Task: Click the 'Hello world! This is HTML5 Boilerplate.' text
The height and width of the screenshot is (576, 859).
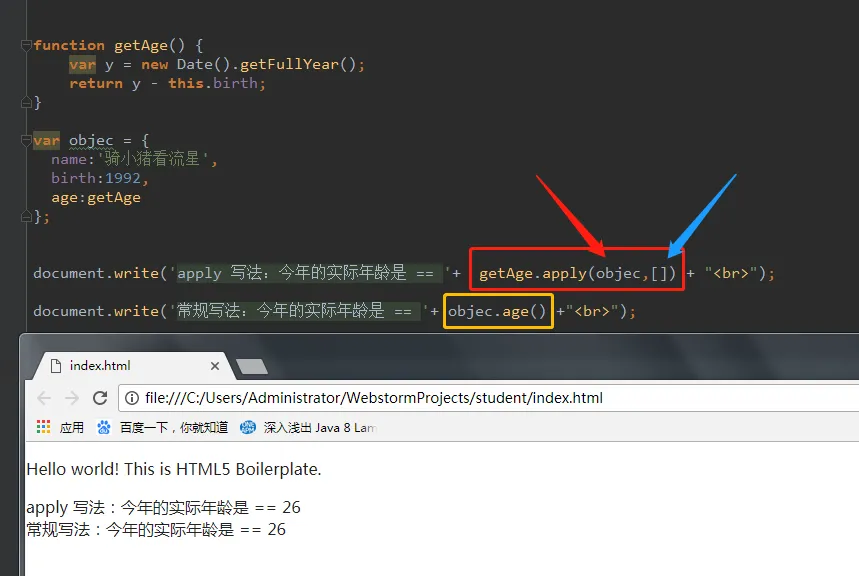Action: [174, 469]
